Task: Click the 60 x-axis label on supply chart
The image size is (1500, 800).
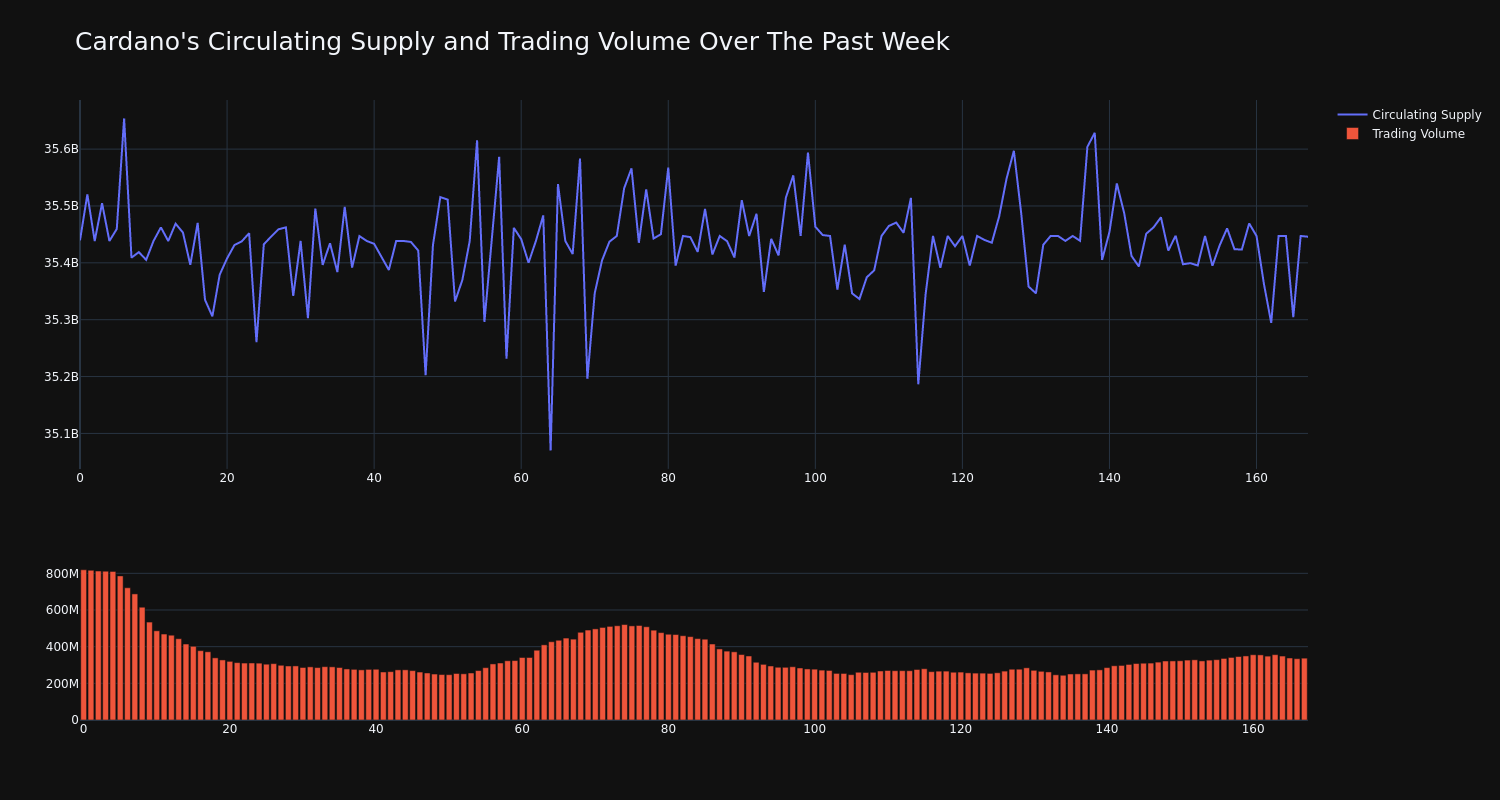Action: tap(521, 478)
